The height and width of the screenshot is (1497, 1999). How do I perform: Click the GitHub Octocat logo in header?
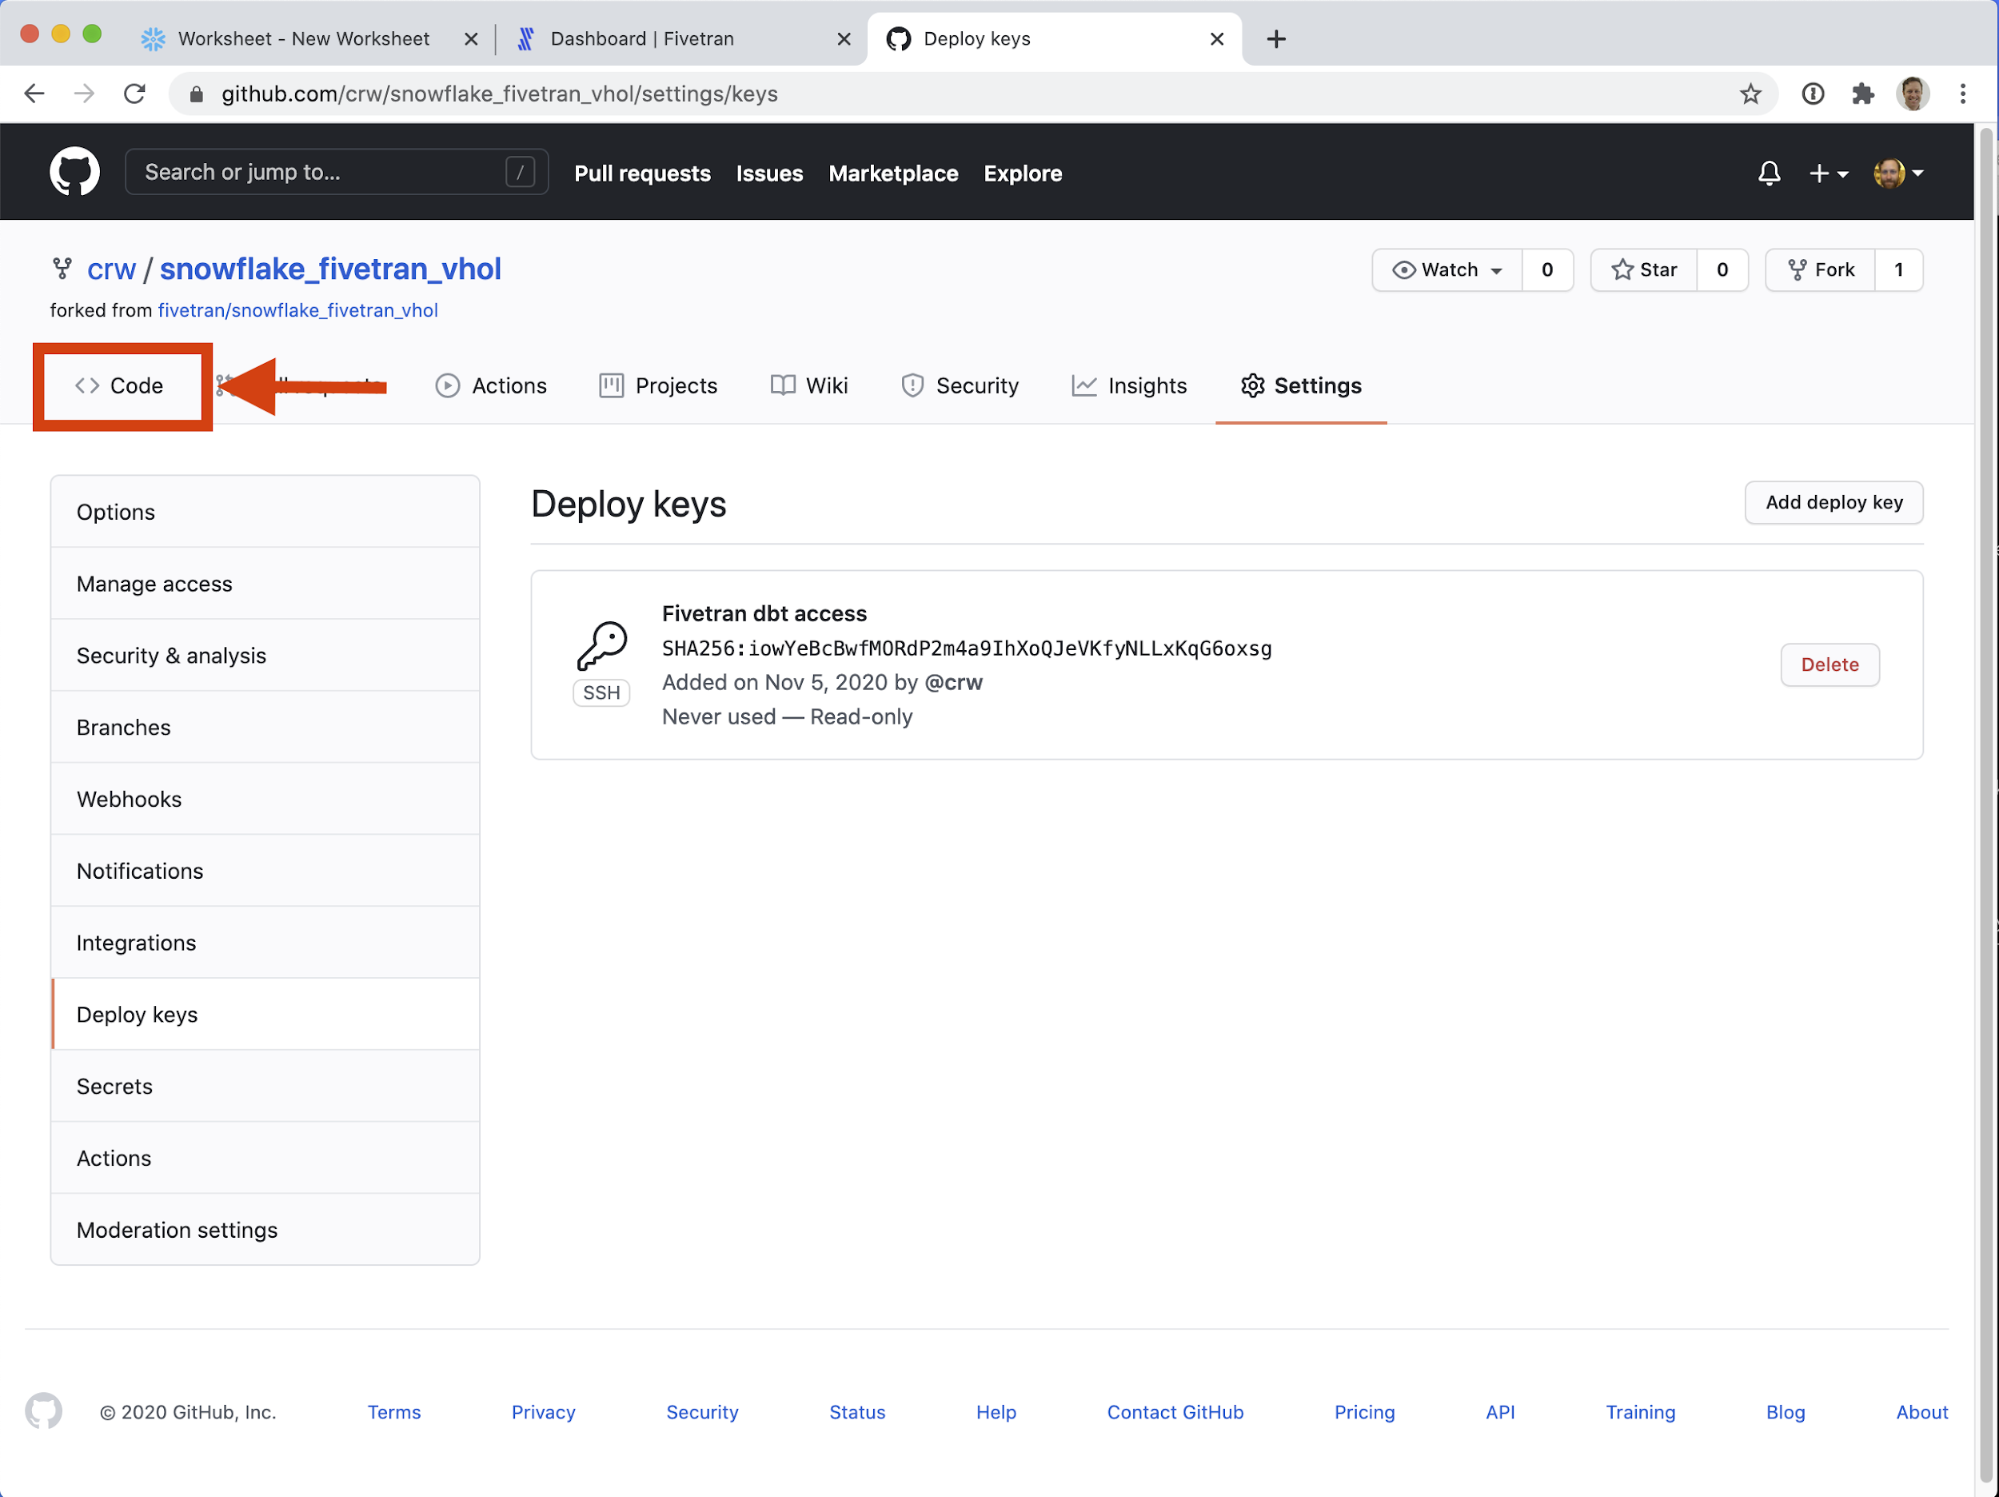tap(74, 172)
